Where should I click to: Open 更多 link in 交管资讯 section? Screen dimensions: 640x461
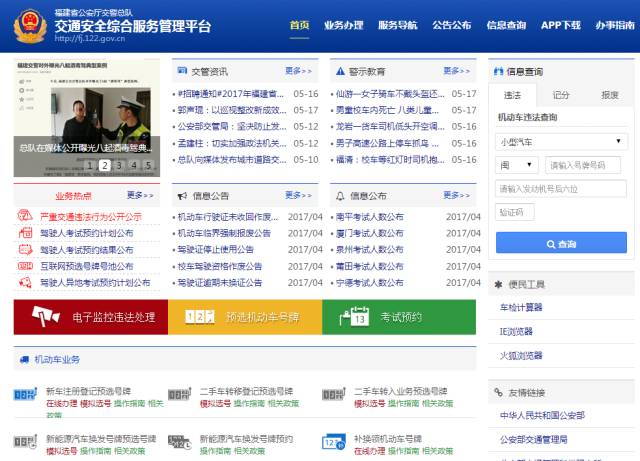pos(298,71)
